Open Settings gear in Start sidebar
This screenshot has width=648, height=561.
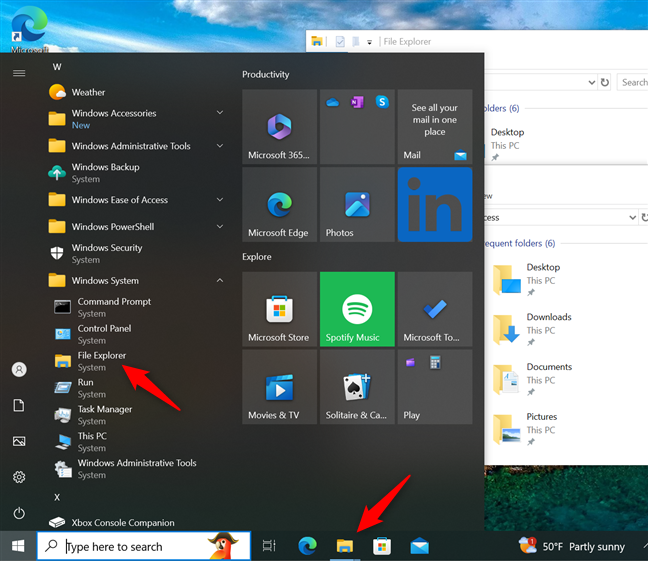pyautogui.click(x=19, y=477)
